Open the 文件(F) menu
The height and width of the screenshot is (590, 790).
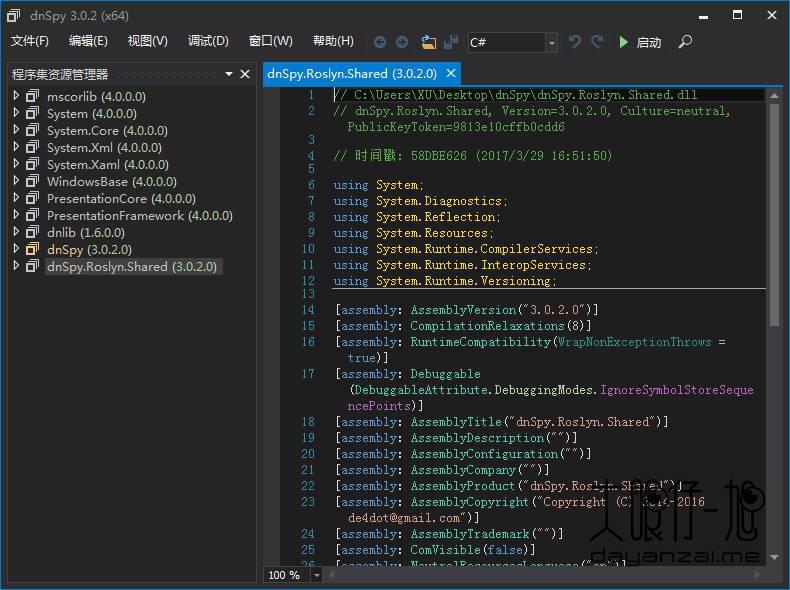coord(30,41)
